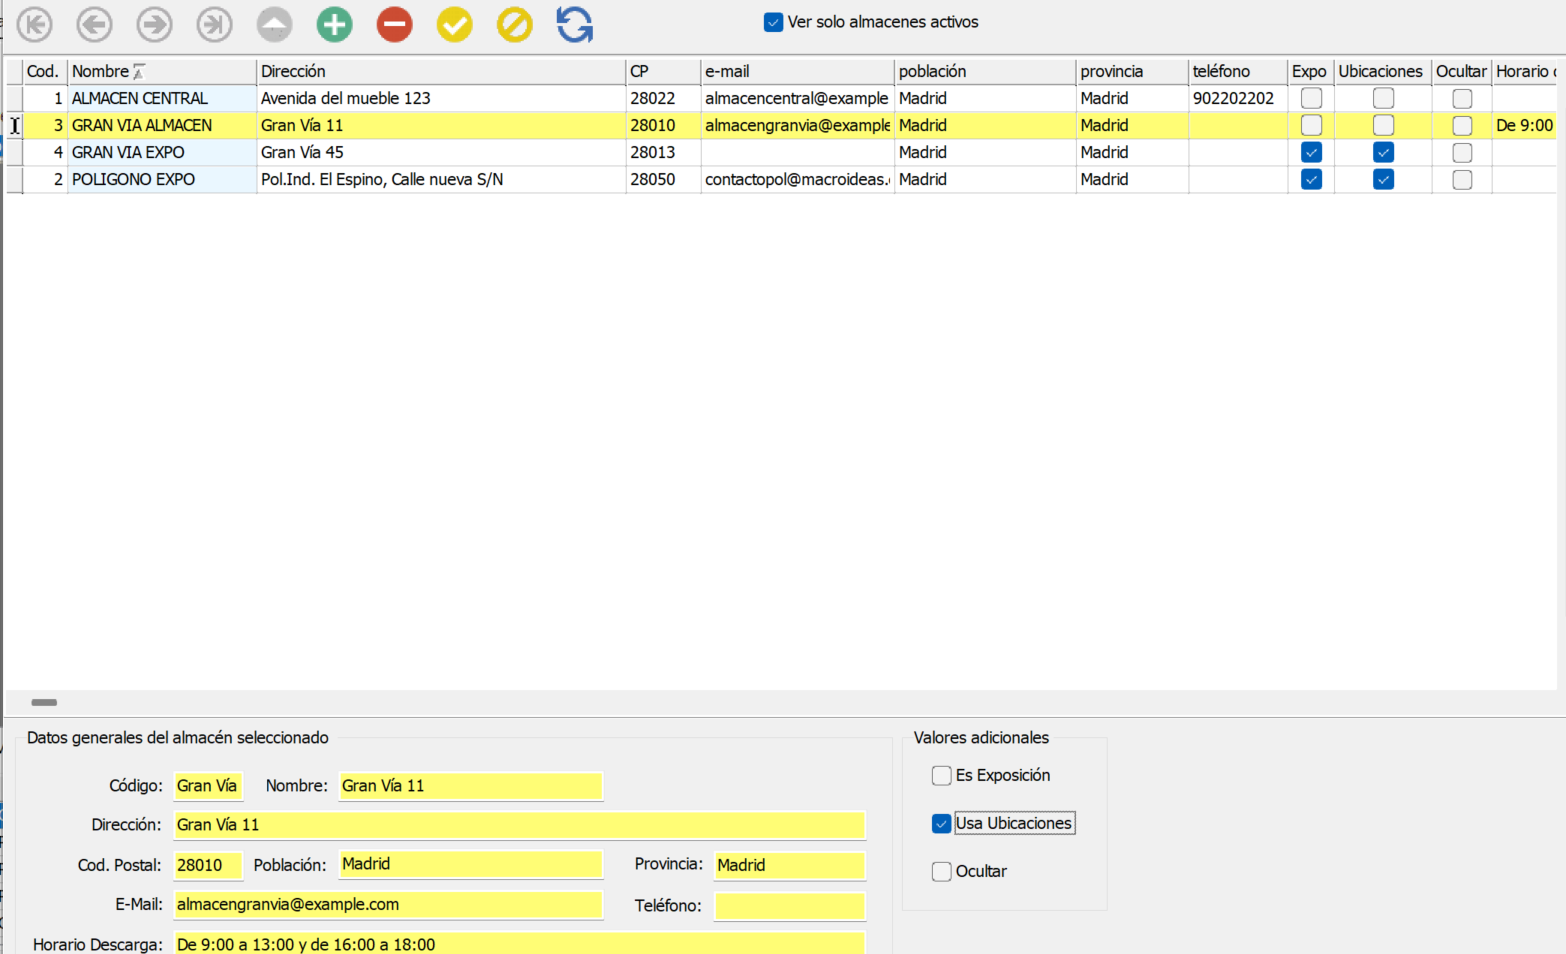
Task: Uncheck Ubicaciones for POLIGONO EXPO
Action: [1383, 179]
